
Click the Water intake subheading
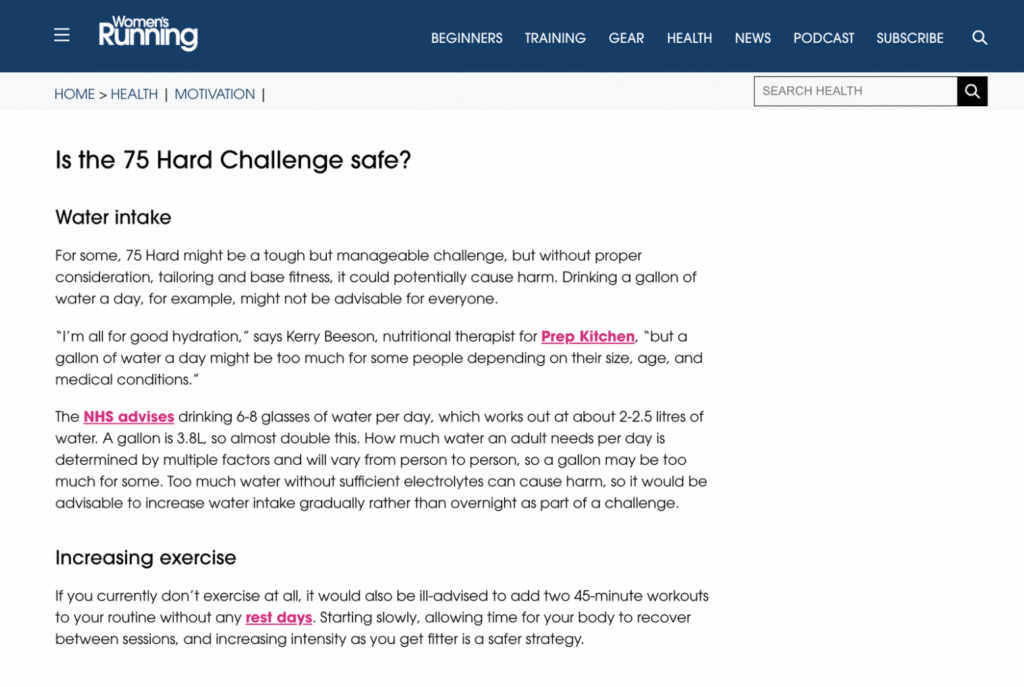point(113,217)
